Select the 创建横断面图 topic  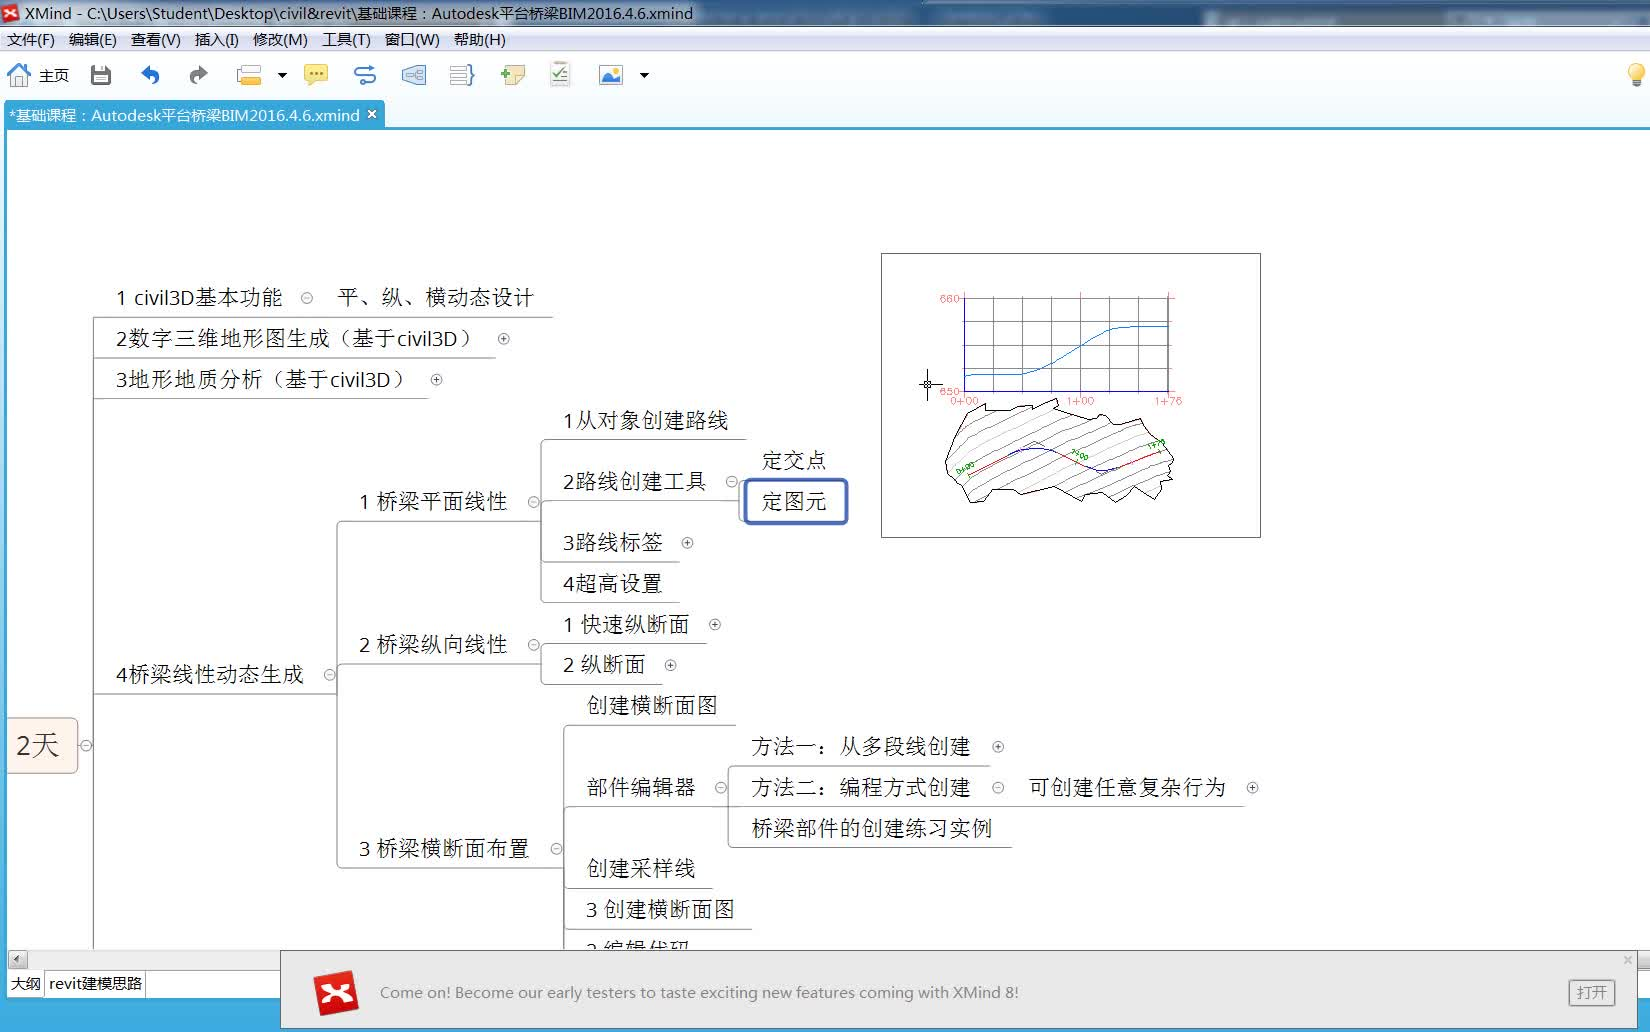pyautogui.click(x=652, y=706)
